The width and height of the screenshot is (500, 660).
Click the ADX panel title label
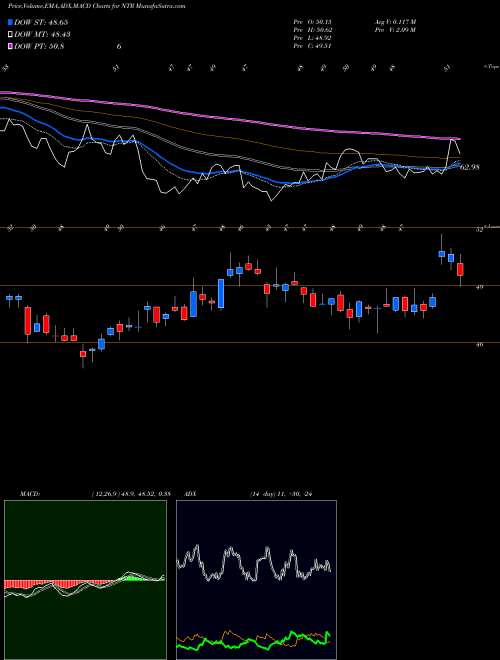190,494
